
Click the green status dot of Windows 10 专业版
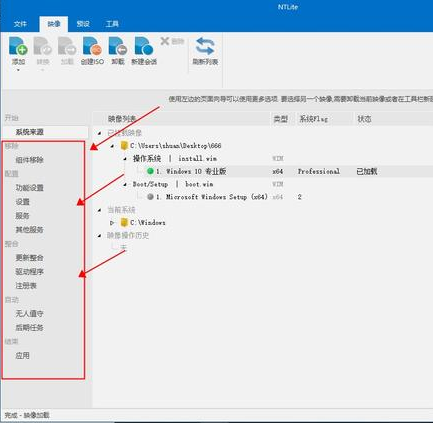(x=150, y=171)
